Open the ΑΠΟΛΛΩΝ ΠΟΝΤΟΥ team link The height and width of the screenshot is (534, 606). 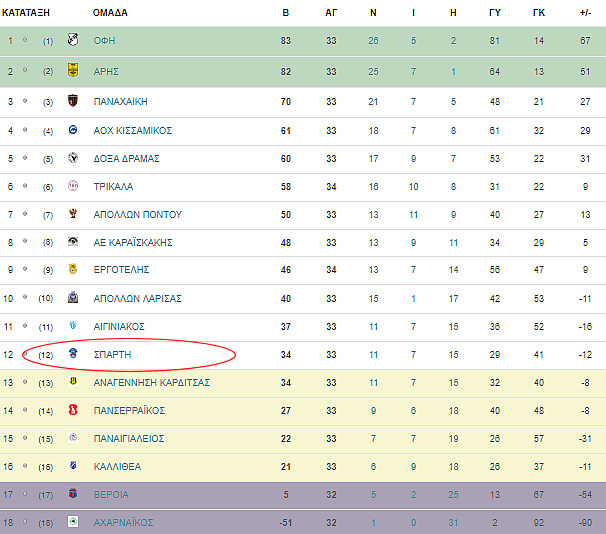(138, 214)
